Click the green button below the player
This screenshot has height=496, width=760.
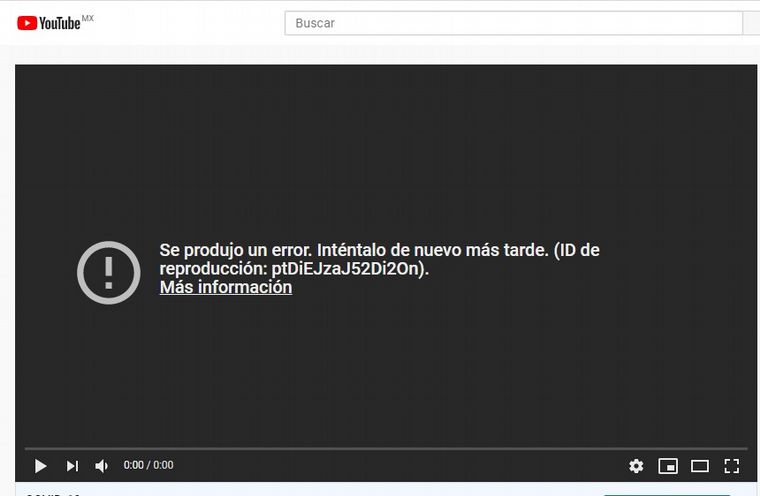point(667,493)
